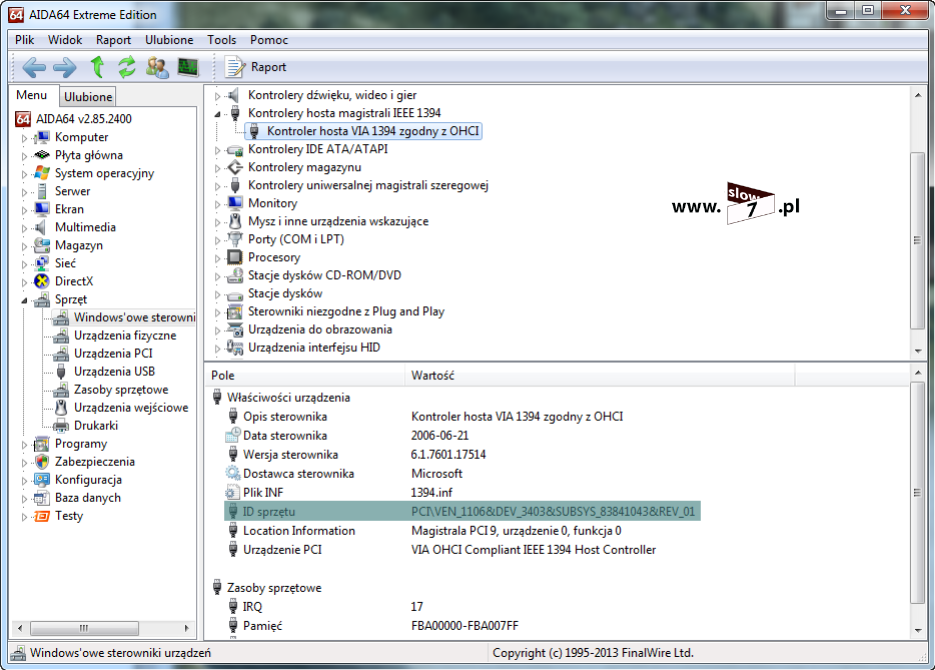Click the Back arrow toolbar icon

[34, 67]
